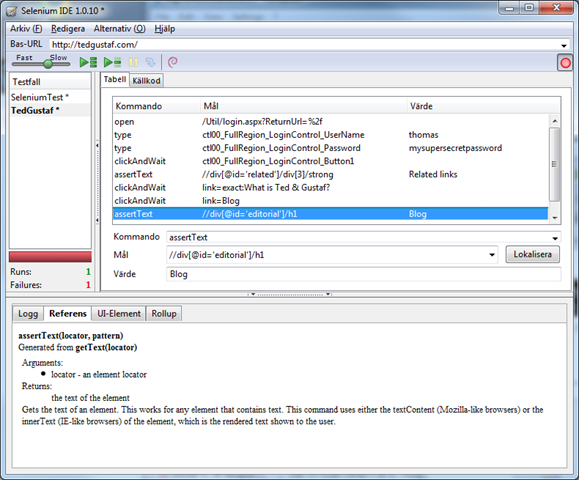Screen dimensions: 579x480
Task: Toggle the red Record button
Action: 565,63
